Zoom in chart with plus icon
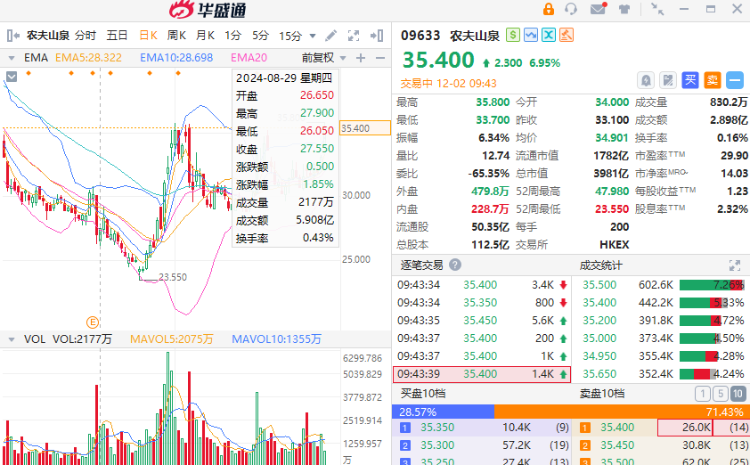The width and height of the screenshot is (750, 465). click(361, 58)
